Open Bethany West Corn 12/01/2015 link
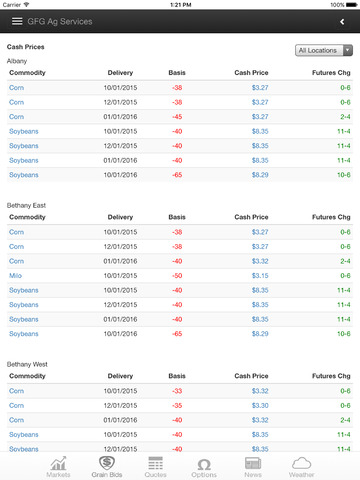360x480 pixels. (16, 406)
